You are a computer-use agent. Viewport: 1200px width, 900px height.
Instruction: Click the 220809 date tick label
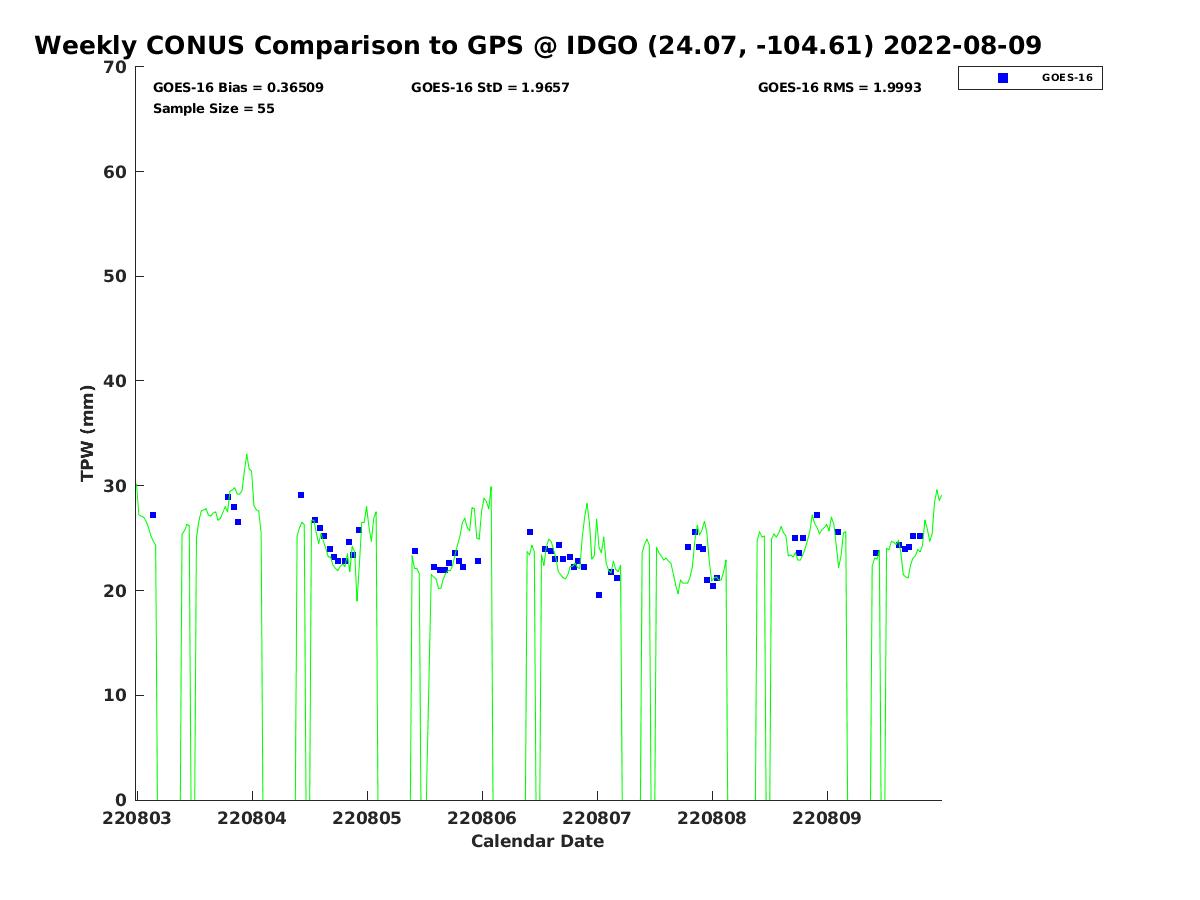click(x=827, y=818)
